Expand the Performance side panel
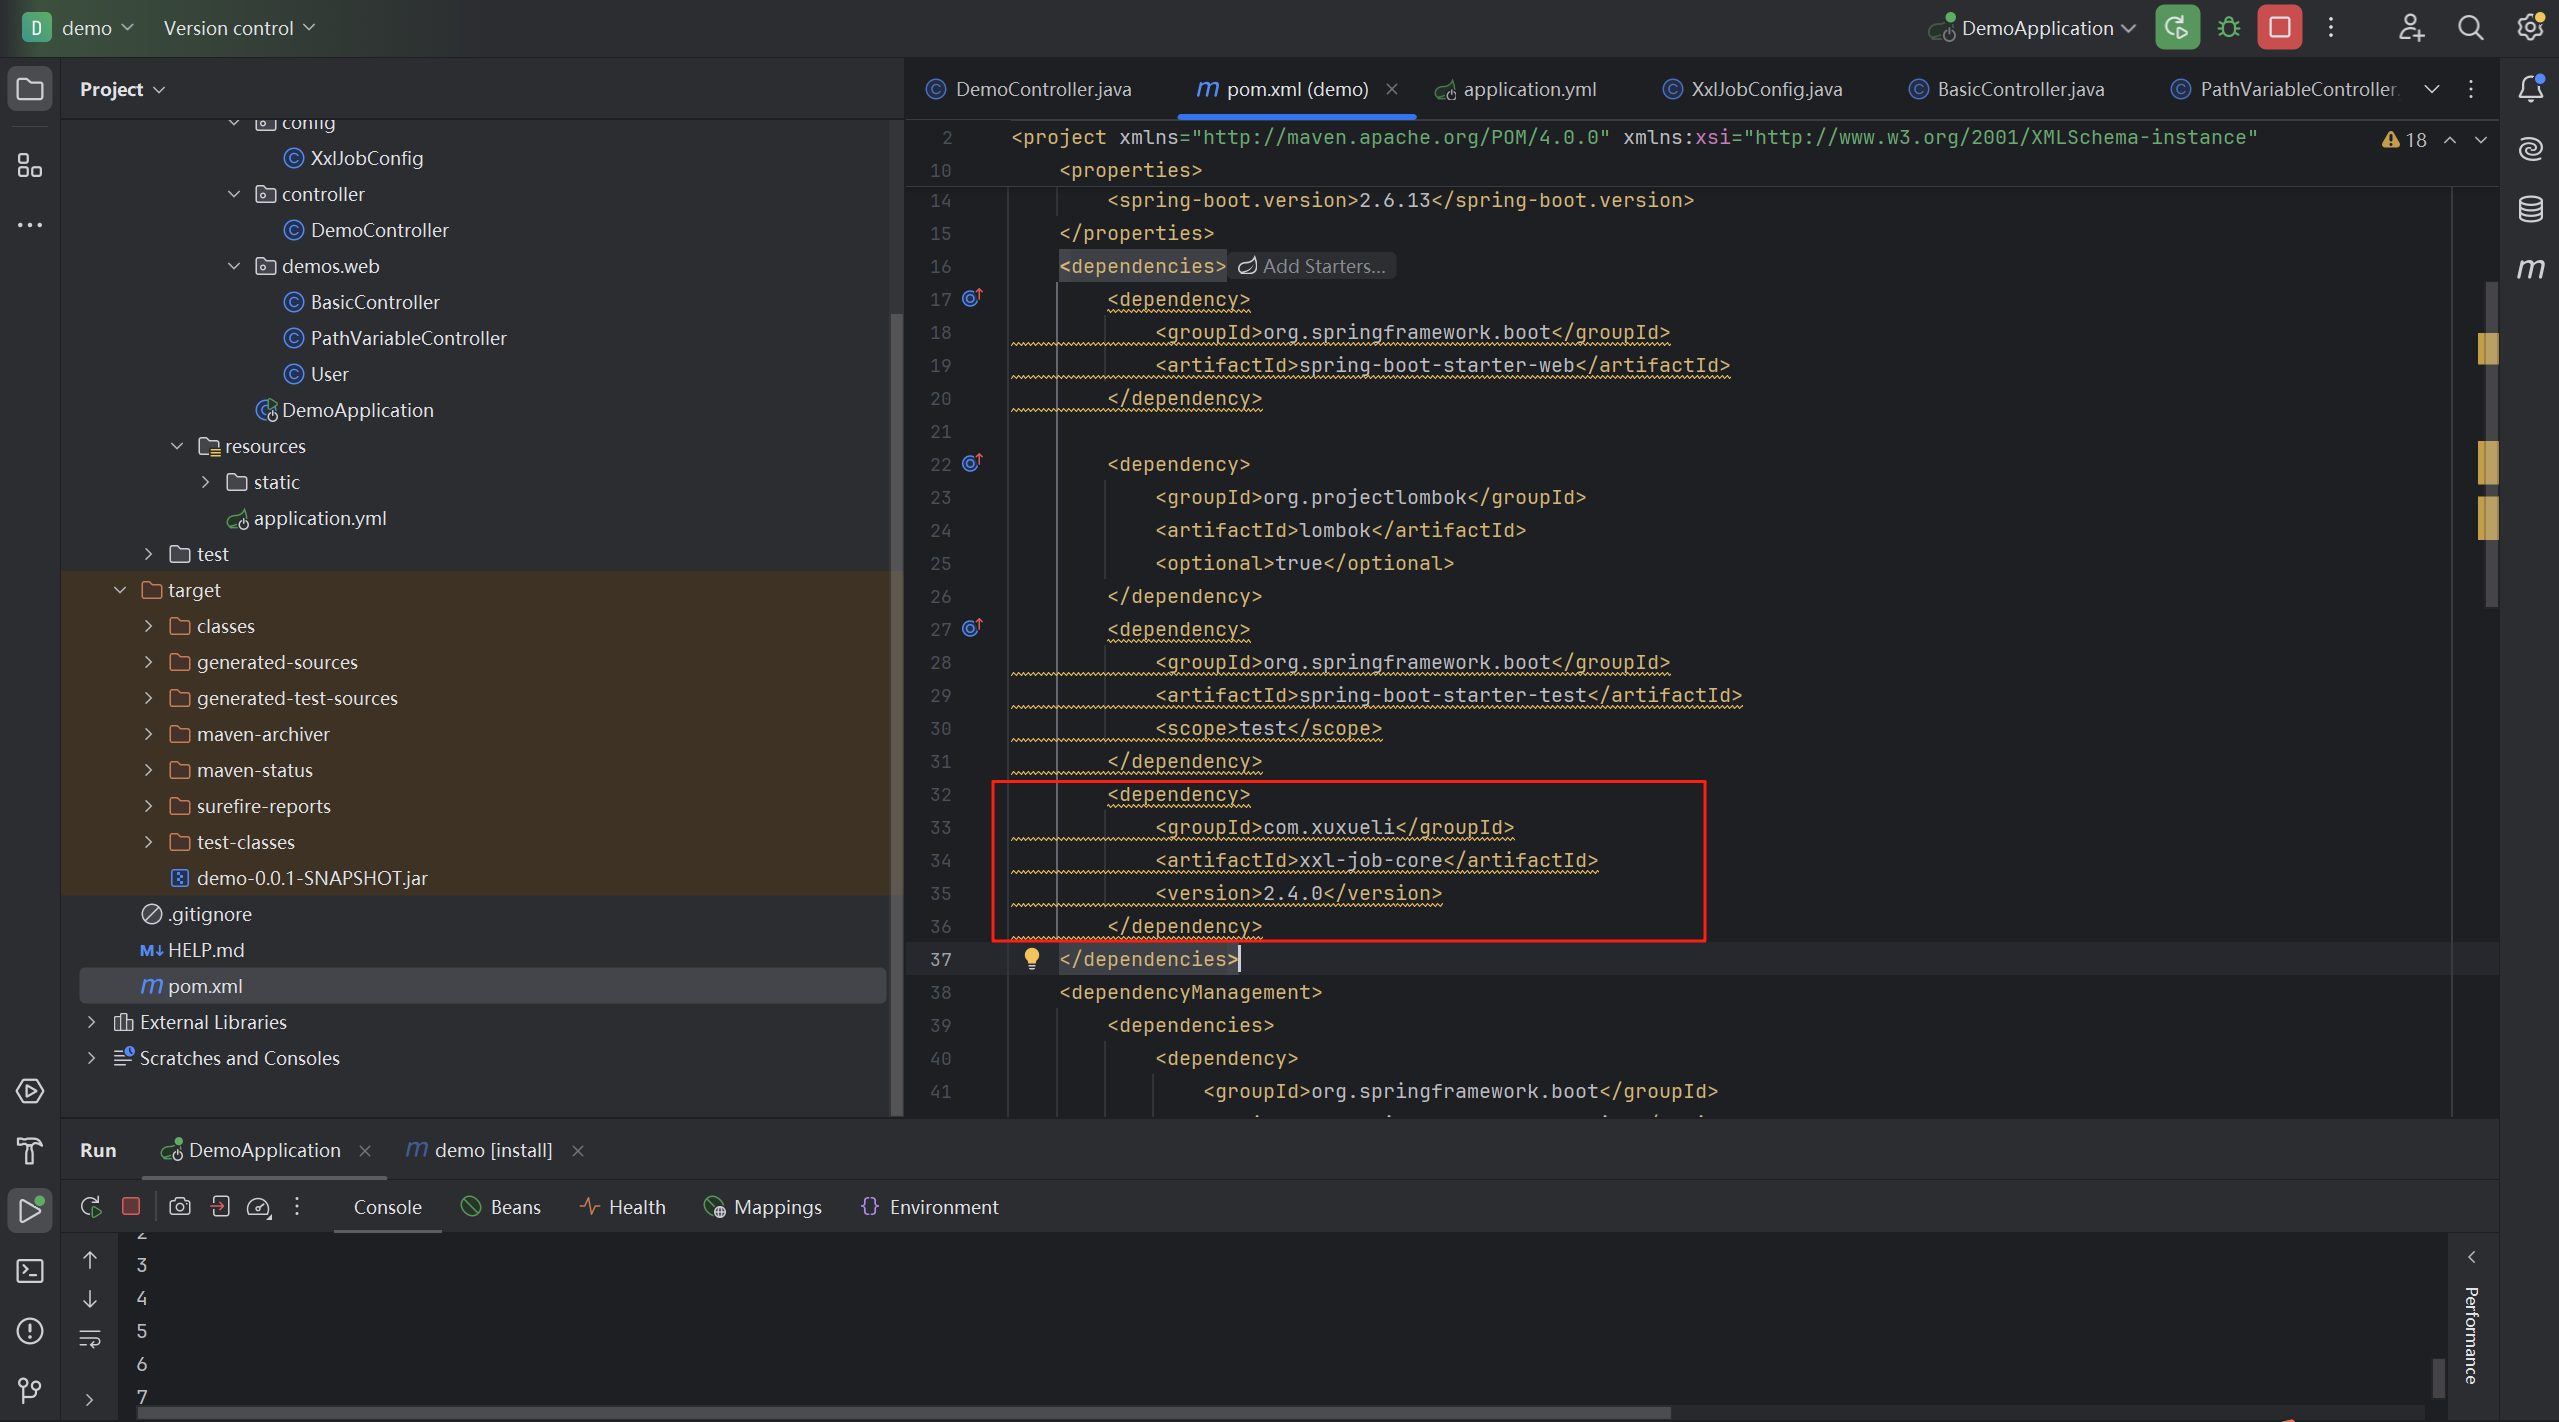Viewport: 2559px width, 1422px height. point(2471,1257)
